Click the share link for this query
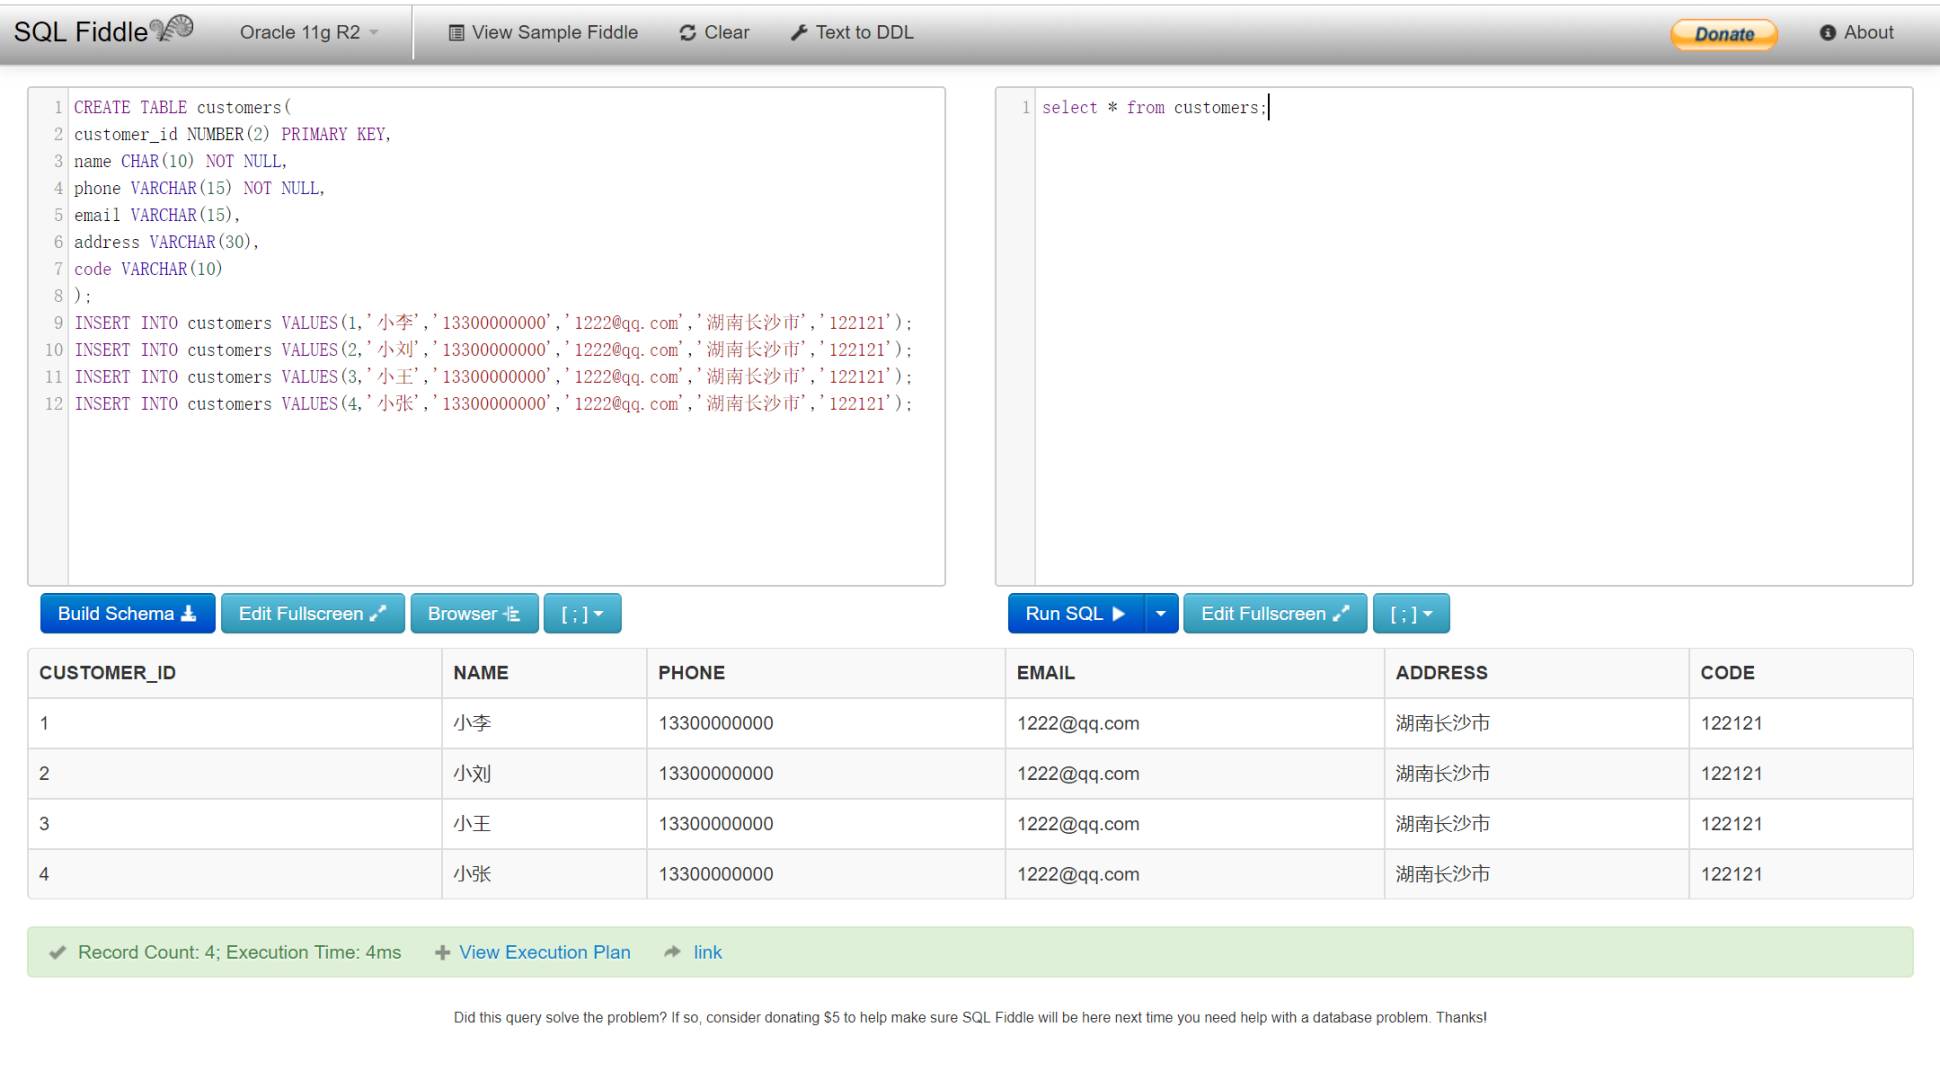1940x1080 pixels. point(707,952)
